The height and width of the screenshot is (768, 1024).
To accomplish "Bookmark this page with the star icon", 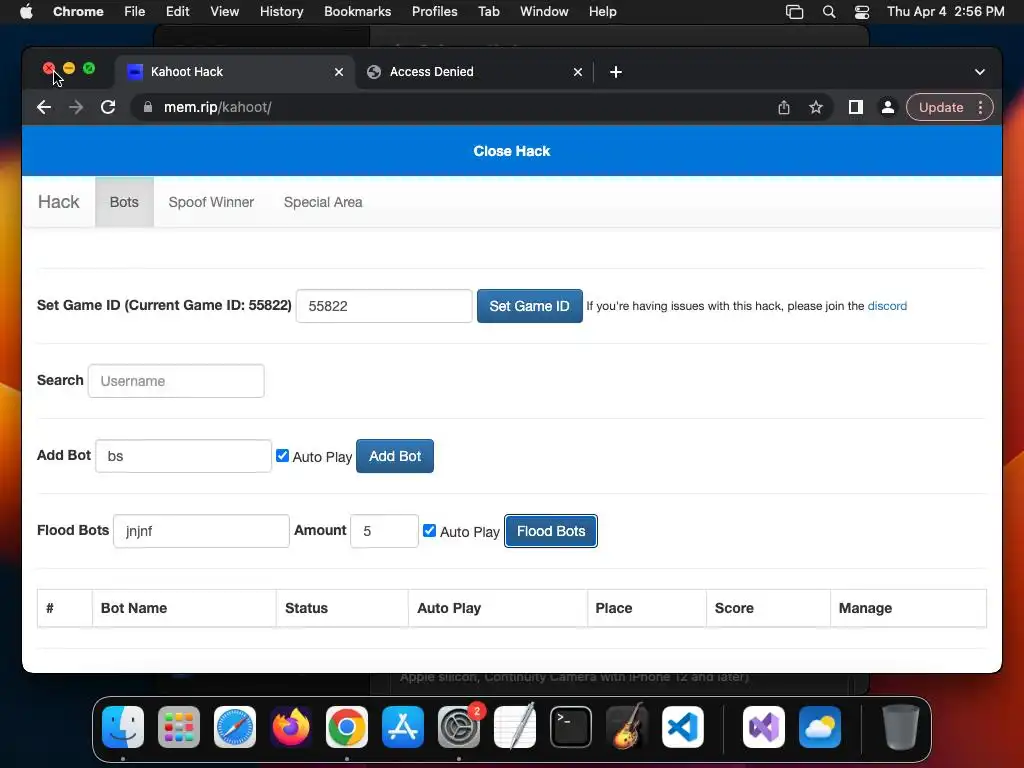I will (x=816, y=107).
